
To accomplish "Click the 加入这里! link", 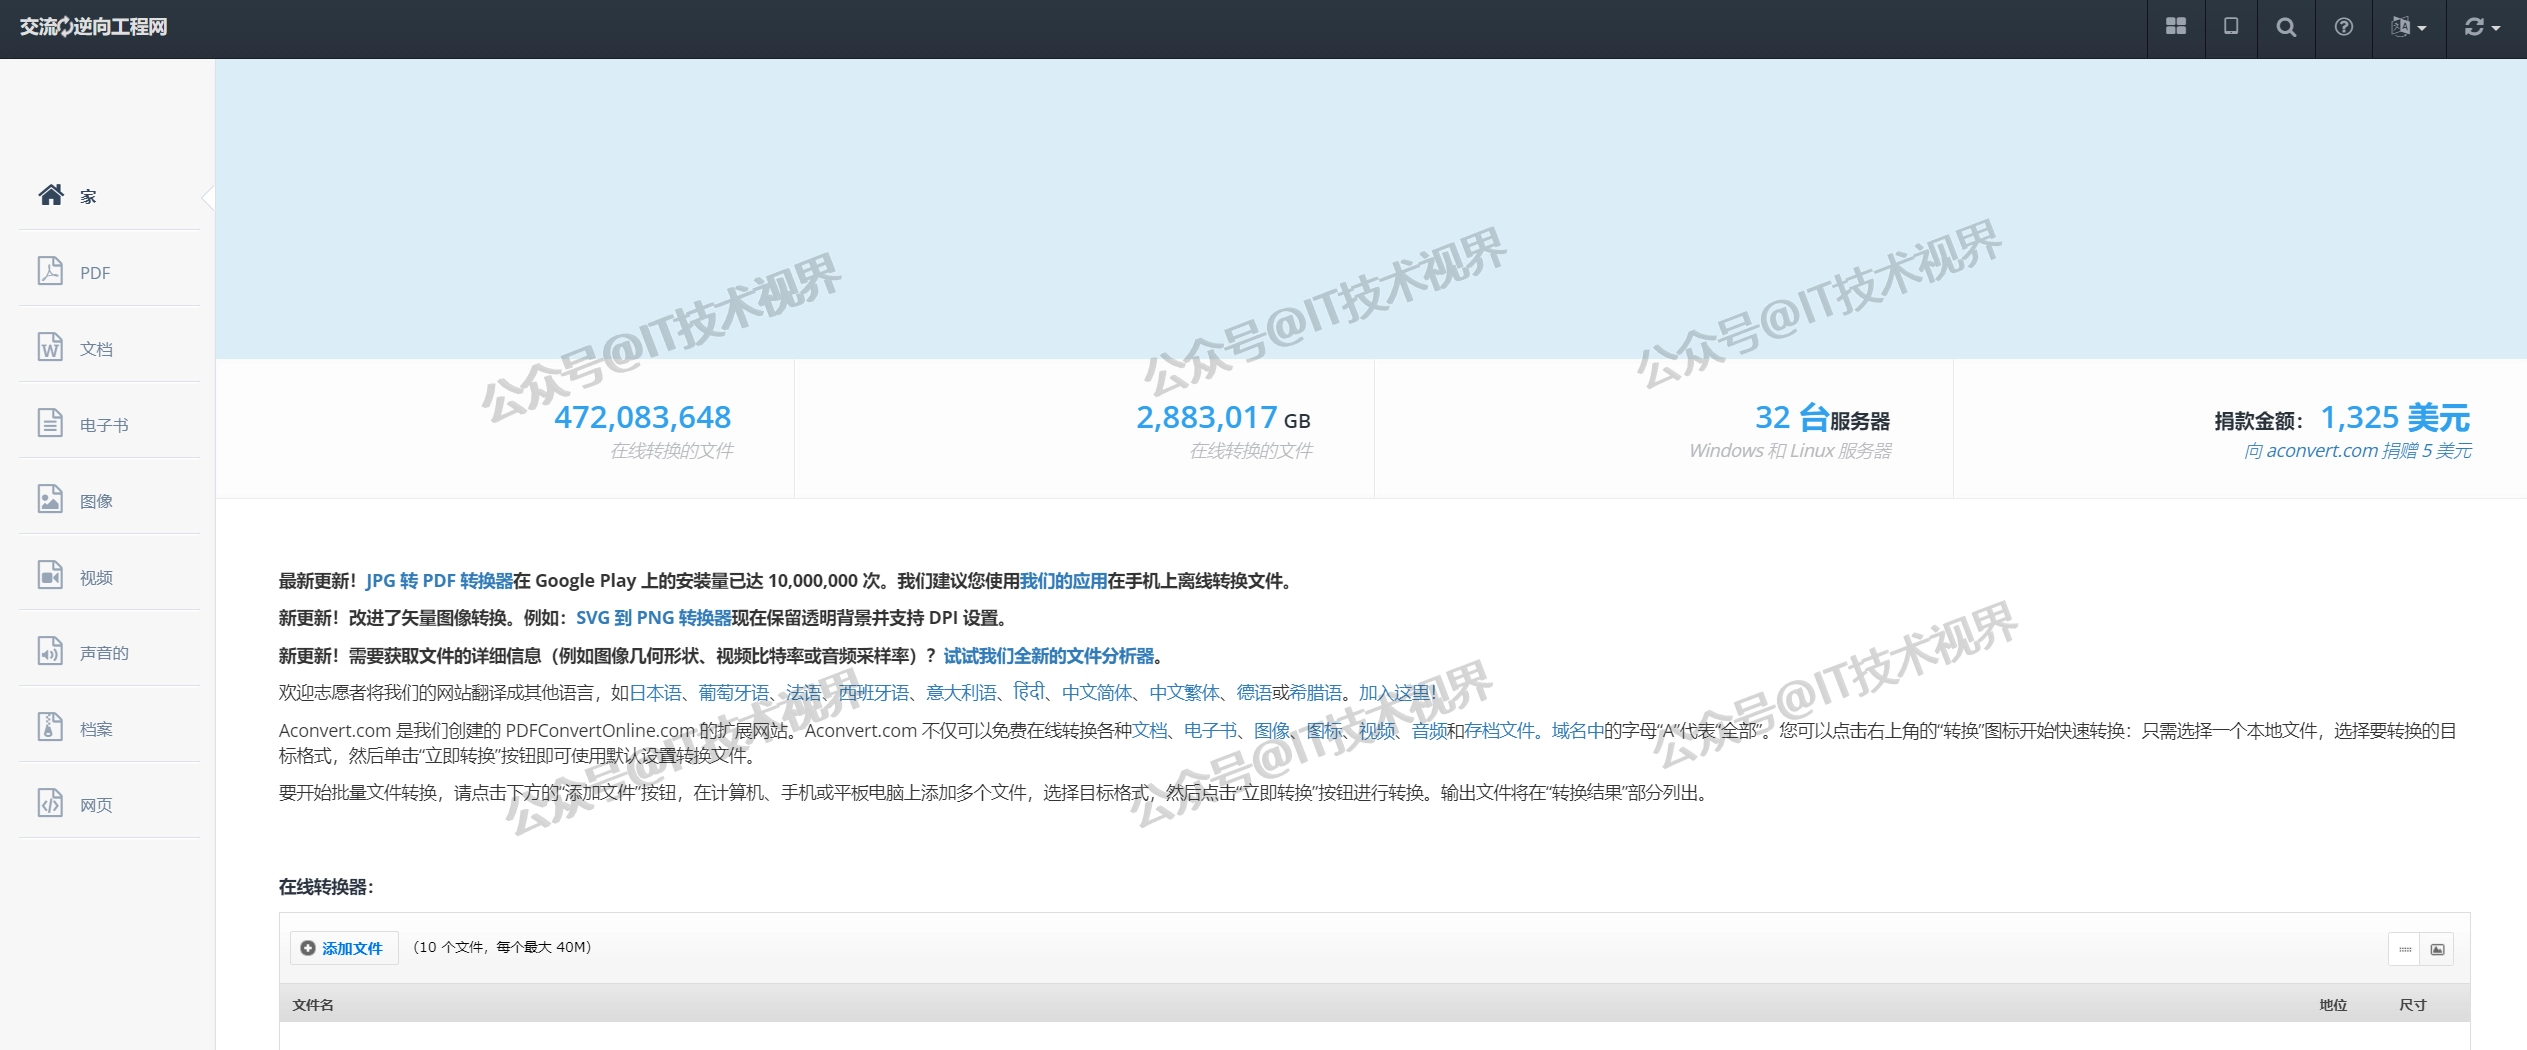I will coord(1398,693).
